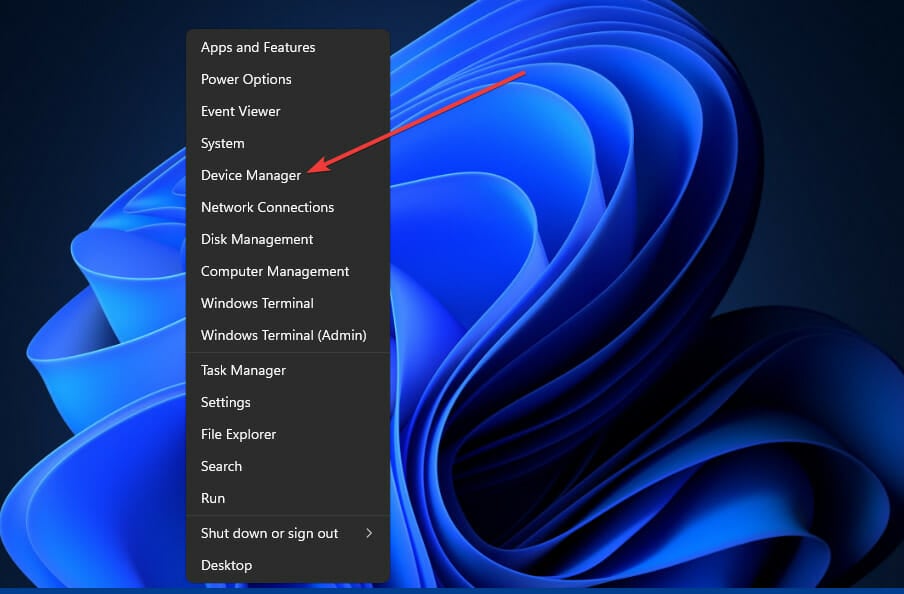
Task: Launch Windows Terminal
Action: pos(288,303)
